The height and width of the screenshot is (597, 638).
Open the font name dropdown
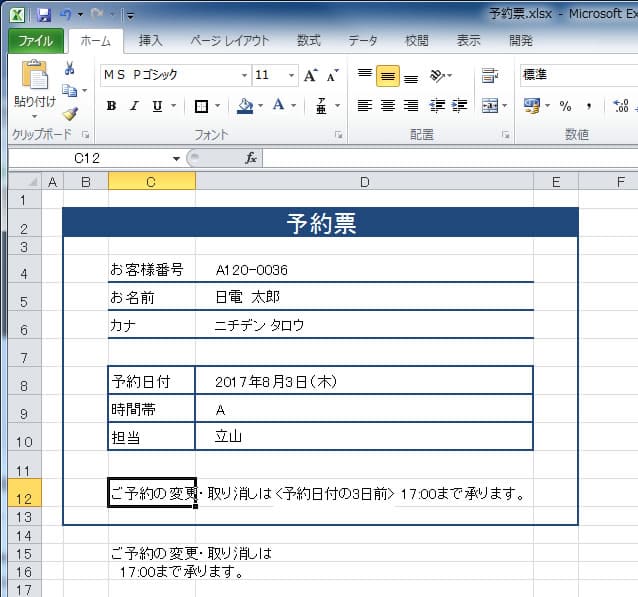[244, 76]
